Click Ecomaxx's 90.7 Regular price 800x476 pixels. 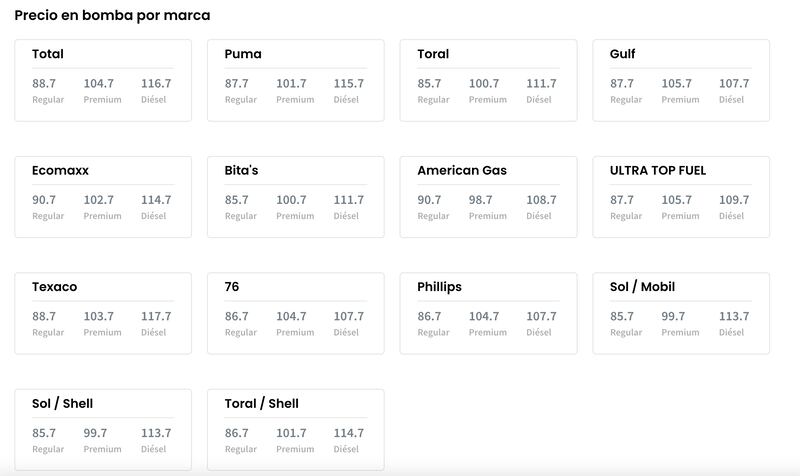(x=44, y=200)
